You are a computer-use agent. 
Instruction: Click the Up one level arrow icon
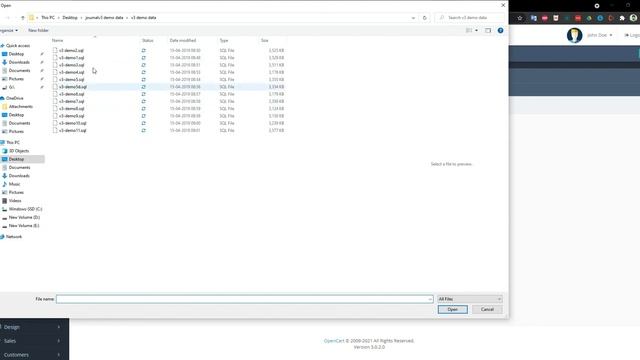pyautogui.click(x=23, y=18)
